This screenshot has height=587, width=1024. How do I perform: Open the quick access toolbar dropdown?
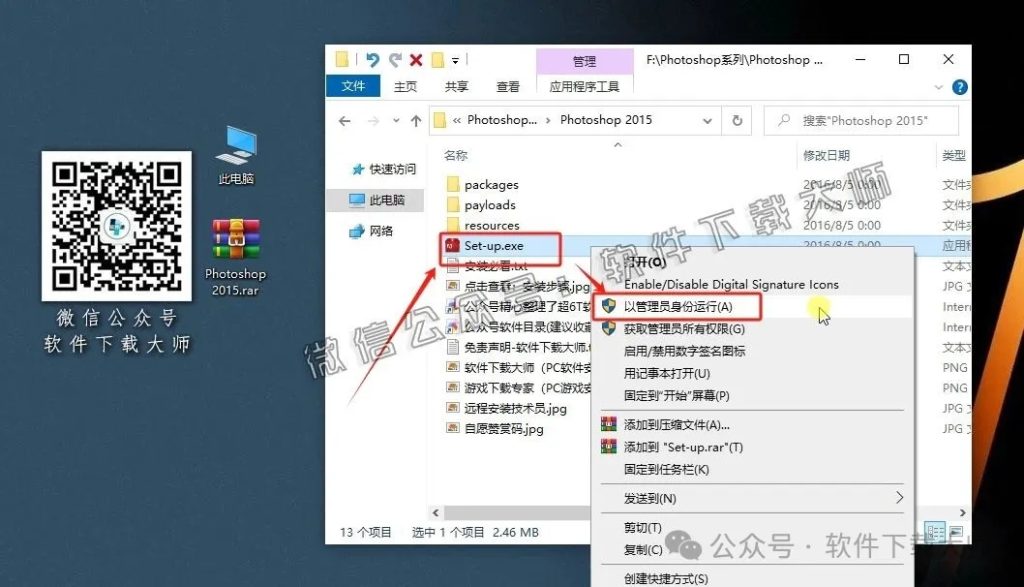455,60
